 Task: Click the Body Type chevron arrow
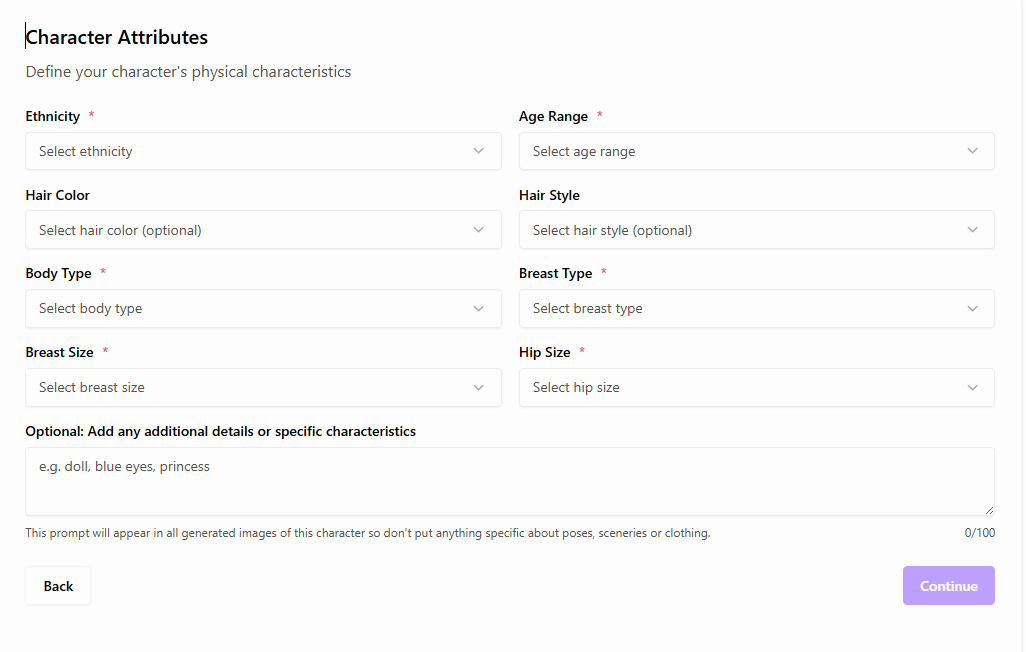click(479, 309)
